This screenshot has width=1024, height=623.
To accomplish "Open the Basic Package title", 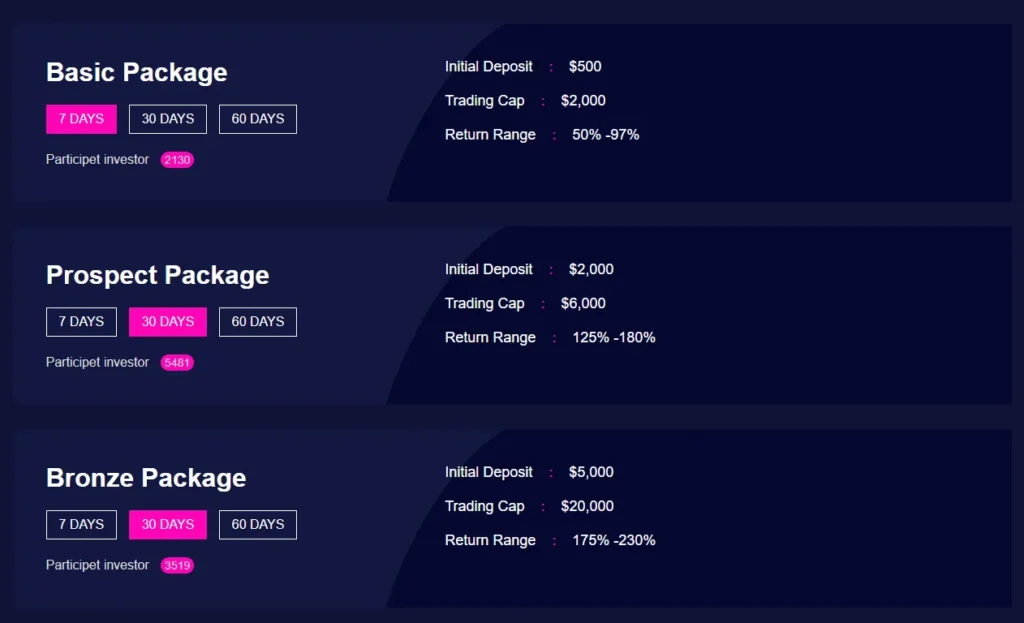I will (137, 73).
